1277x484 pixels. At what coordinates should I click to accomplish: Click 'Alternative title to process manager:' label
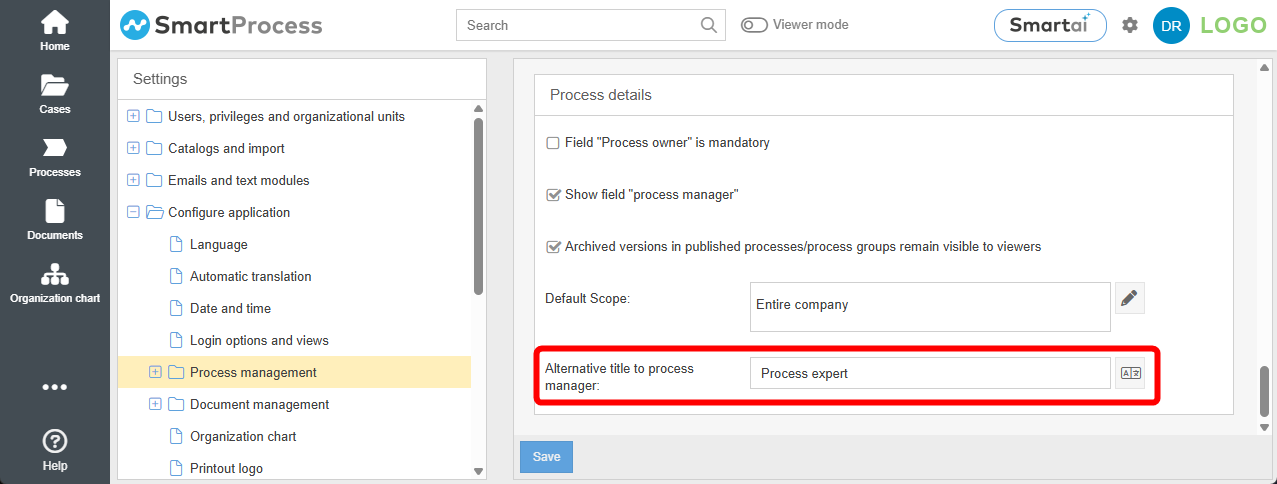619,376
